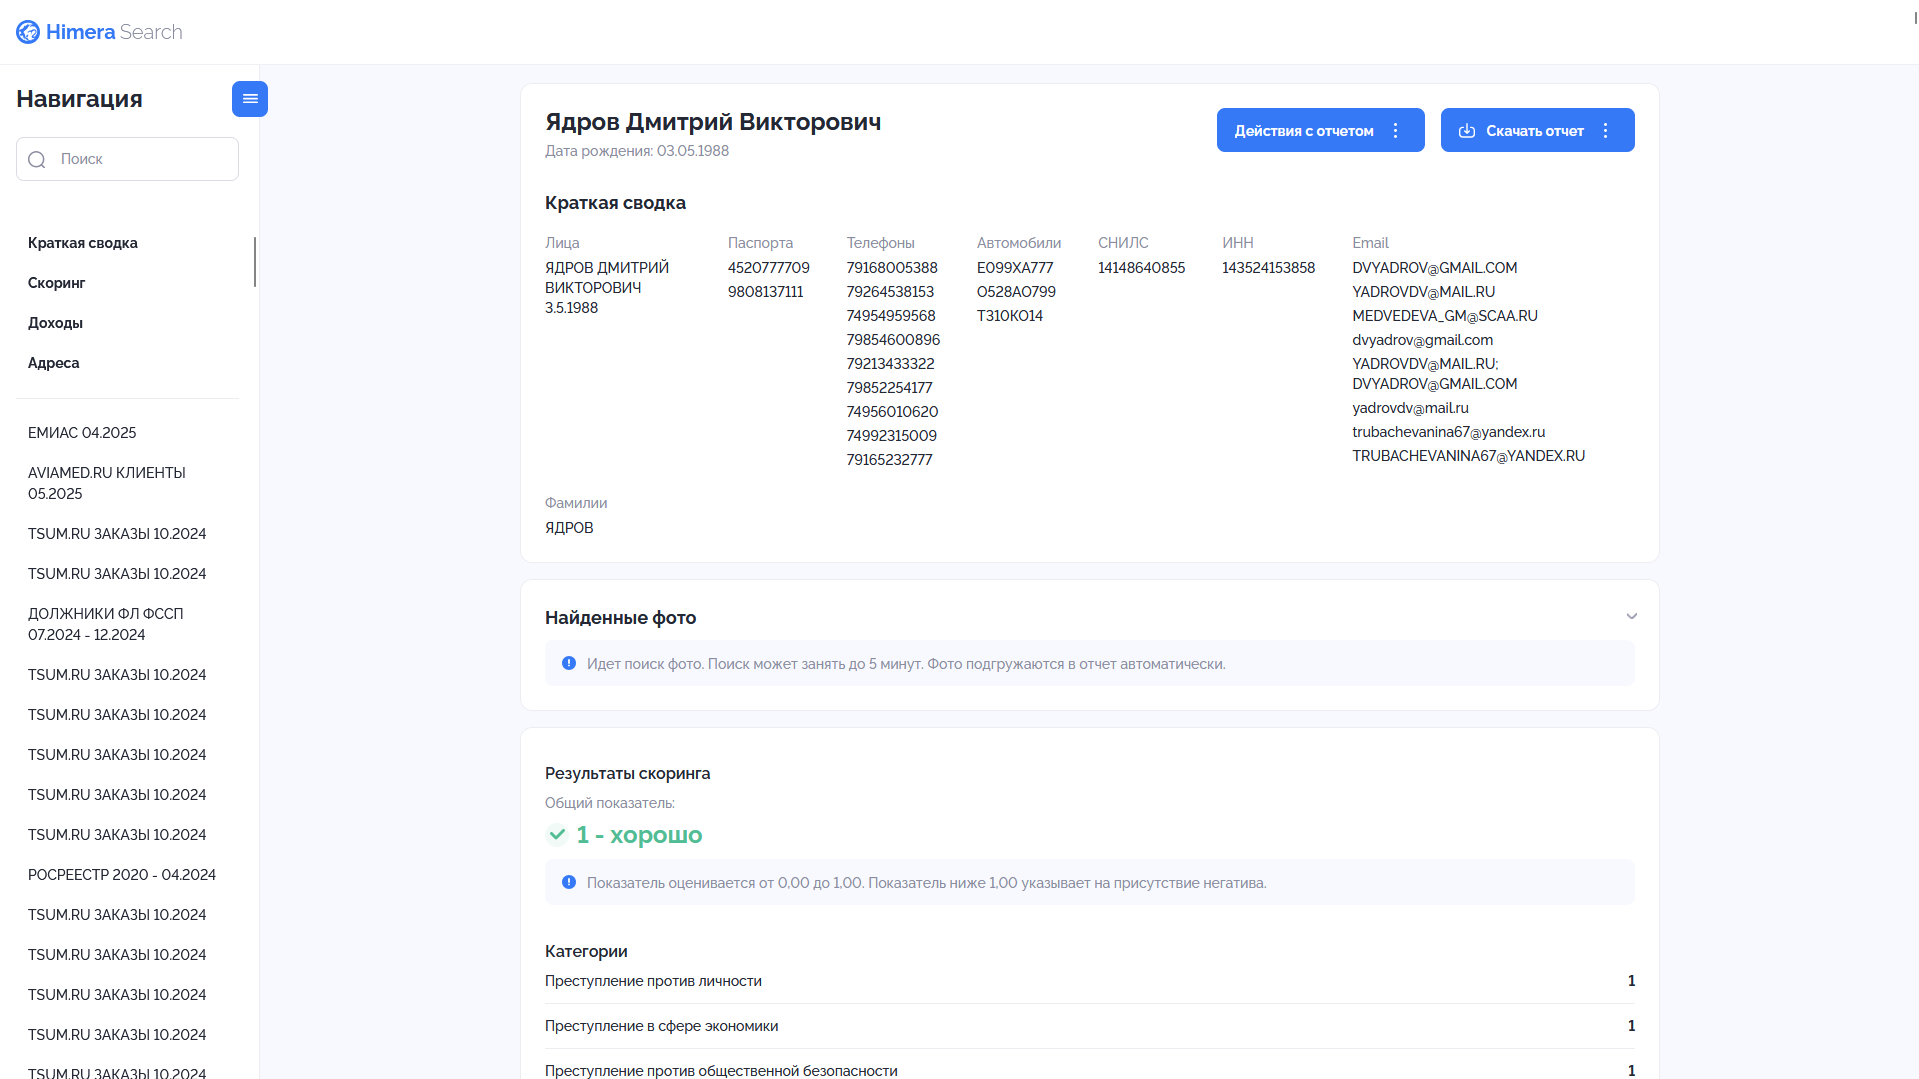
Task: Click the Преступление против личности row
Action: coord(1090,981)
